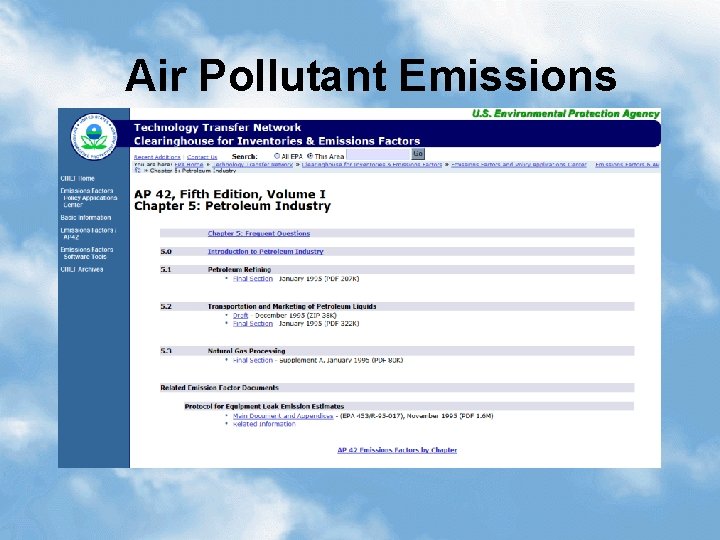
Task: Open Emissions Factors AP42 sidebar item
Action: (x=88, y=234)
